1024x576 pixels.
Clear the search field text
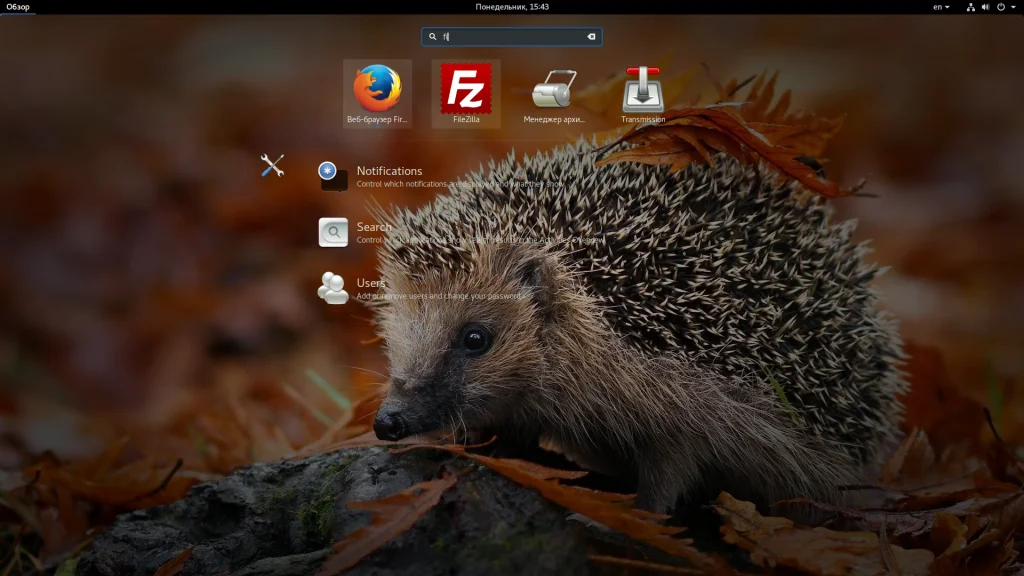(591, 37)
